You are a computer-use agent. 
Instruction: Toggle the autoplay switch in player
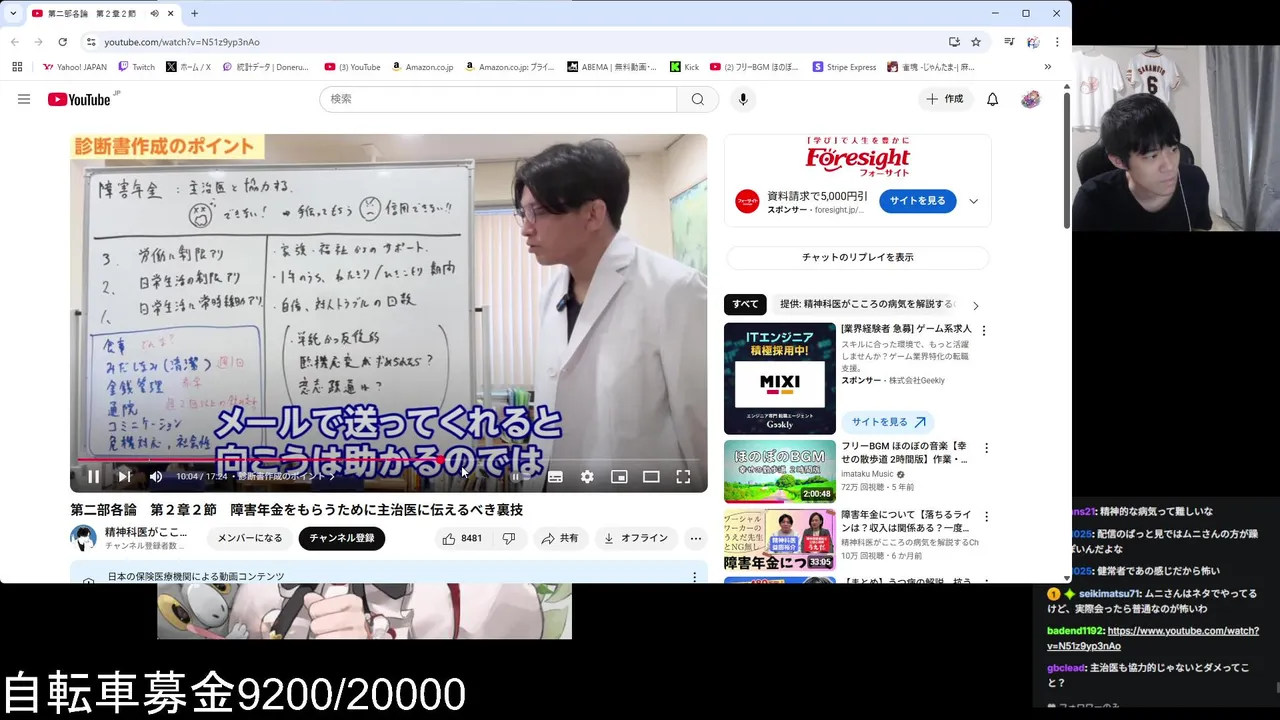click(520, 477)
